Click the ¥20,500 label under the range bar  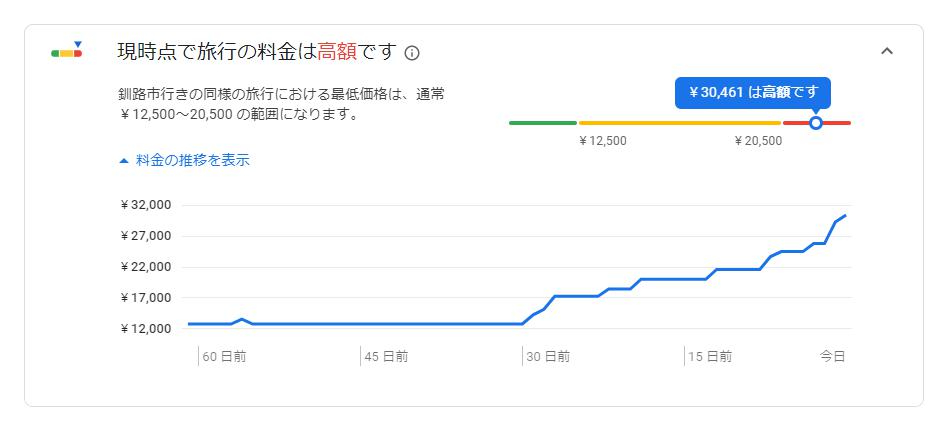[759, 141]
